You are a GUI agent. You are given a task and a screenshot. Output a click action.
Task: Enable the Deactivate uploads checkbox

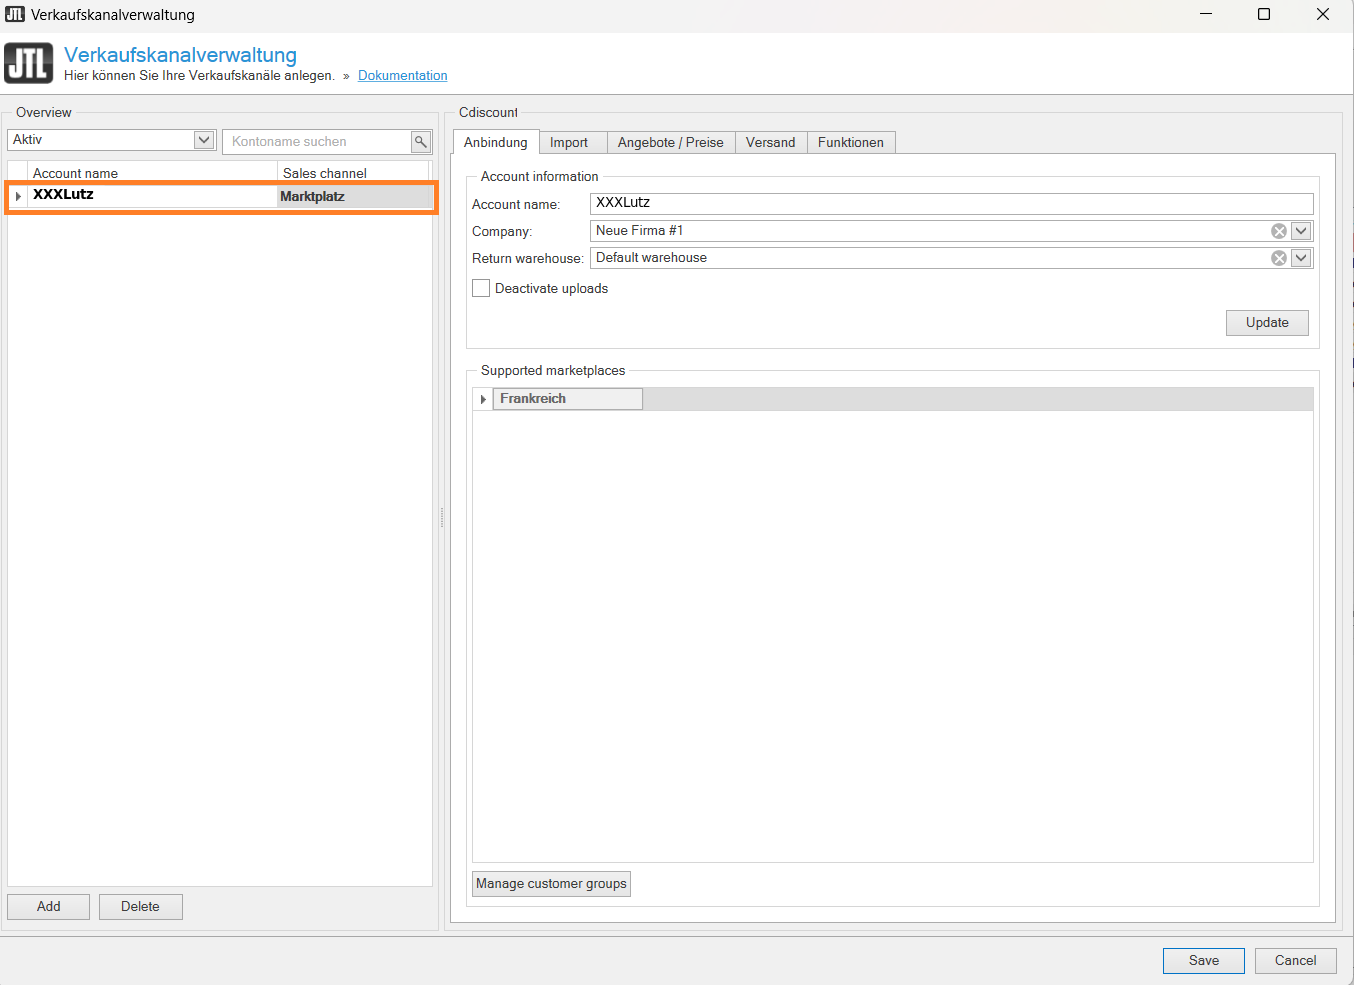click(481, 288)
